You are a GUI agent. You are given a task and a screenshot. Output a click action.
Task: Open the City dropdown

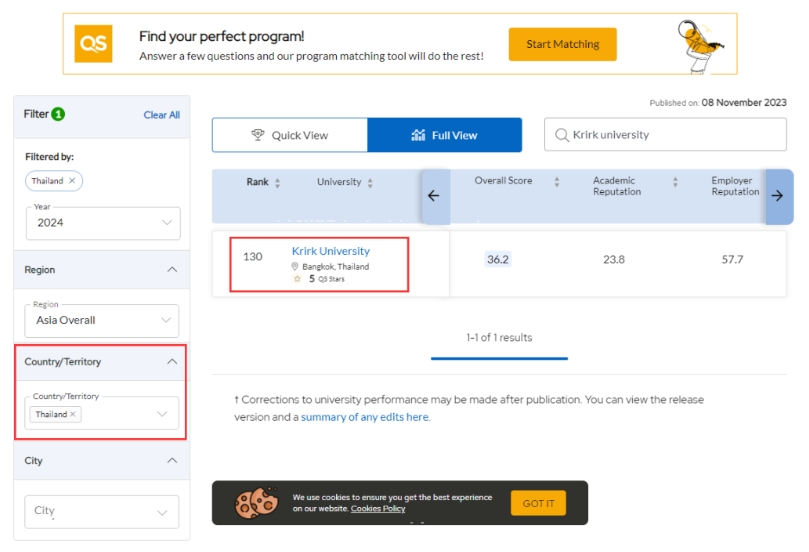click(102, 511)
